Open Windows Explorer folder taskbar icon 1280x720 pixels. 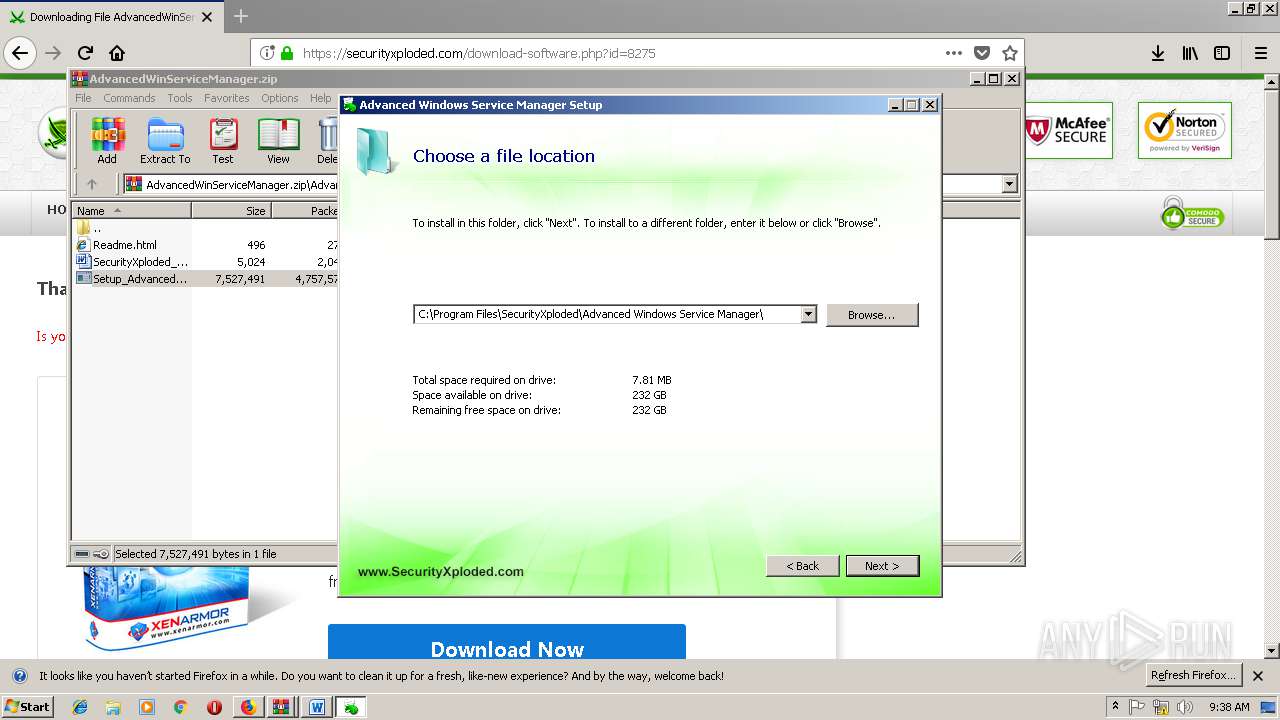[x=113, y=707]
